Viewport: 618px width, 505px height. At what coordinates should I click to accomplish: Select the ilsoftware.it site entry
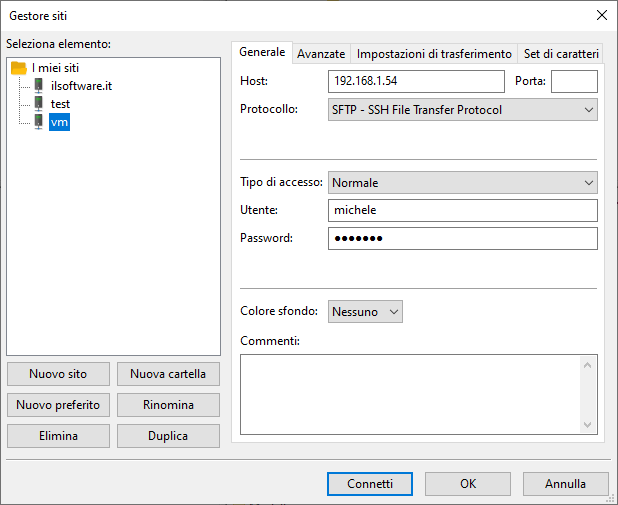pos(81,86)
